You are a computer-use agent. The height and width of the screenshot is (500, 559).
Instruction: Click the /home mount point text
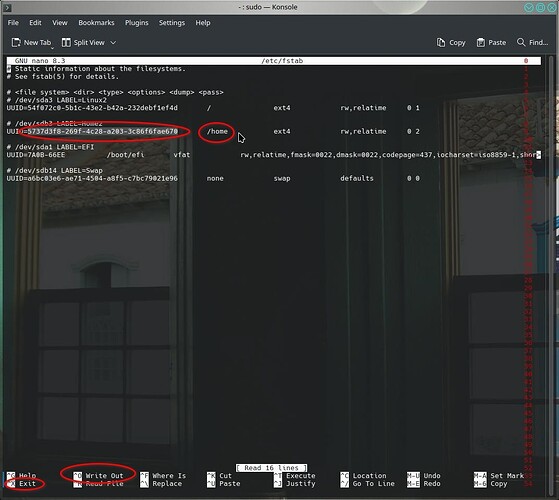(217, 132)
